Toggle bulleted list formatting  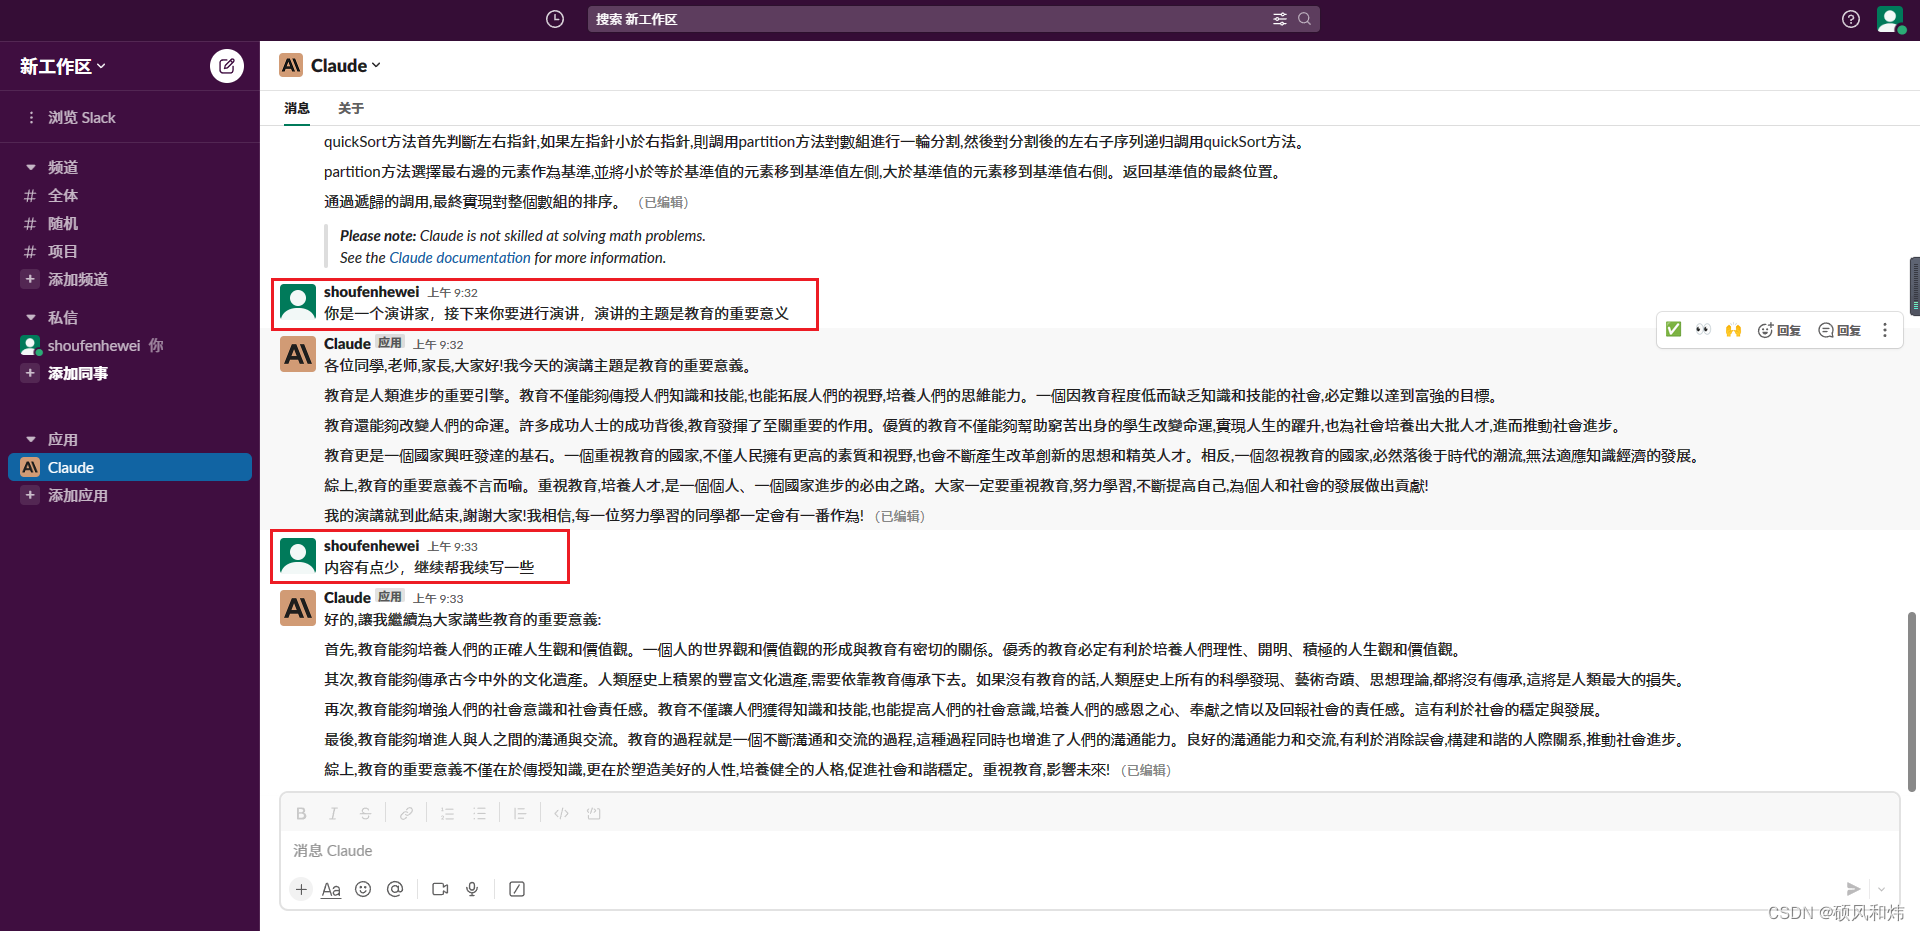click(x=479, y=814)
